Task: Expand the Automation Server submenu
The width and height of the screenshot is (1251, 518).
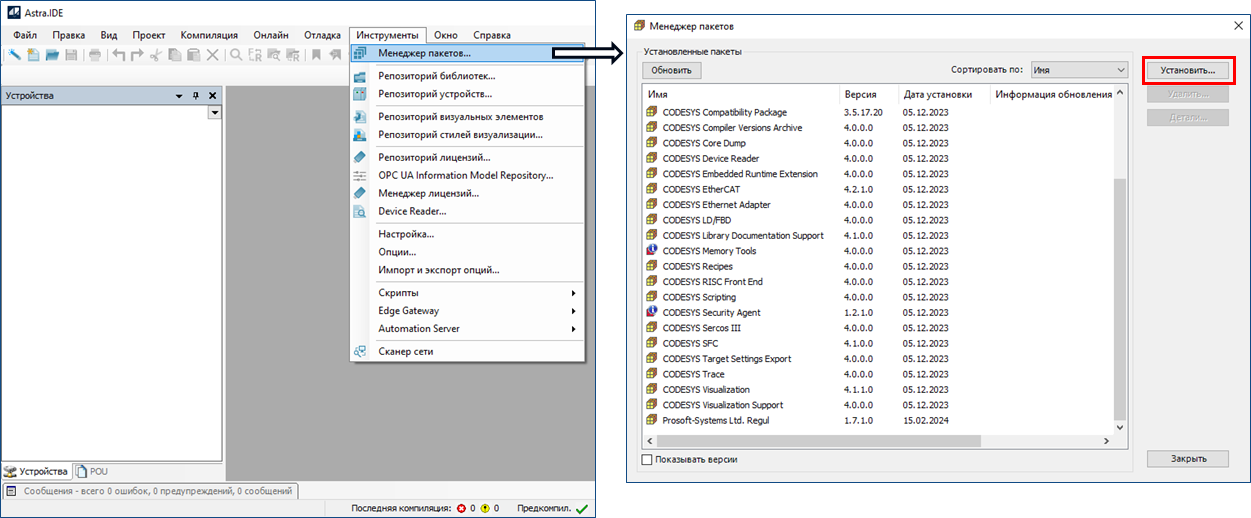Action: click(573, 329)
